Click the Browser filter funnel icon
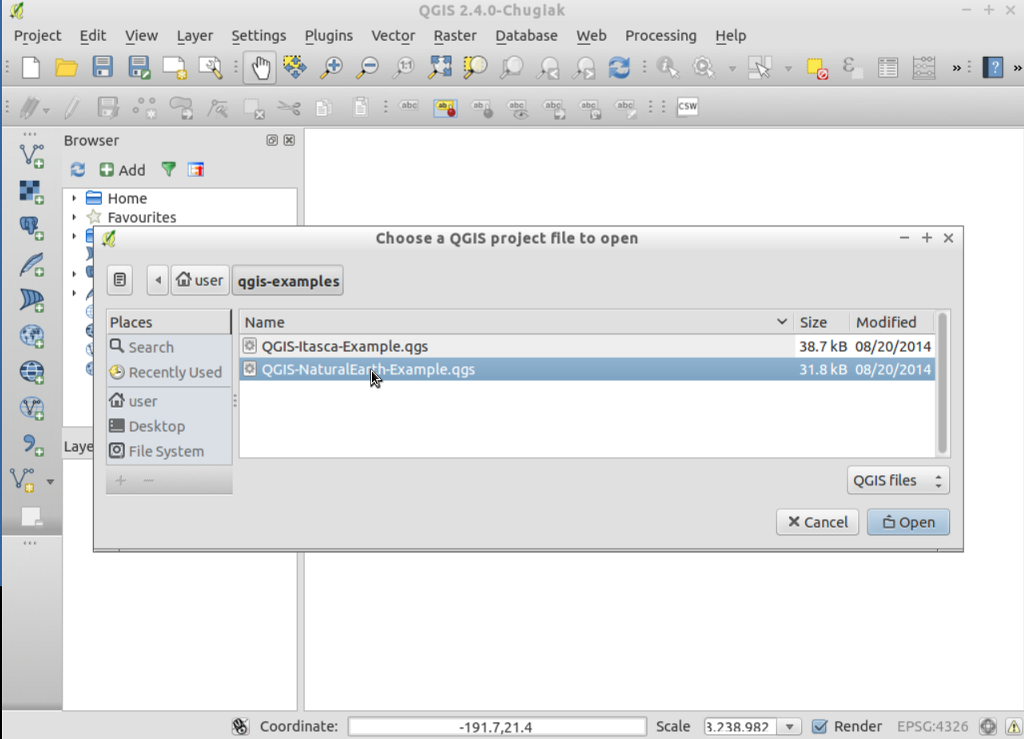Image resolution: width=1024 pixels, height=739 pixels. tap(168, 170)
